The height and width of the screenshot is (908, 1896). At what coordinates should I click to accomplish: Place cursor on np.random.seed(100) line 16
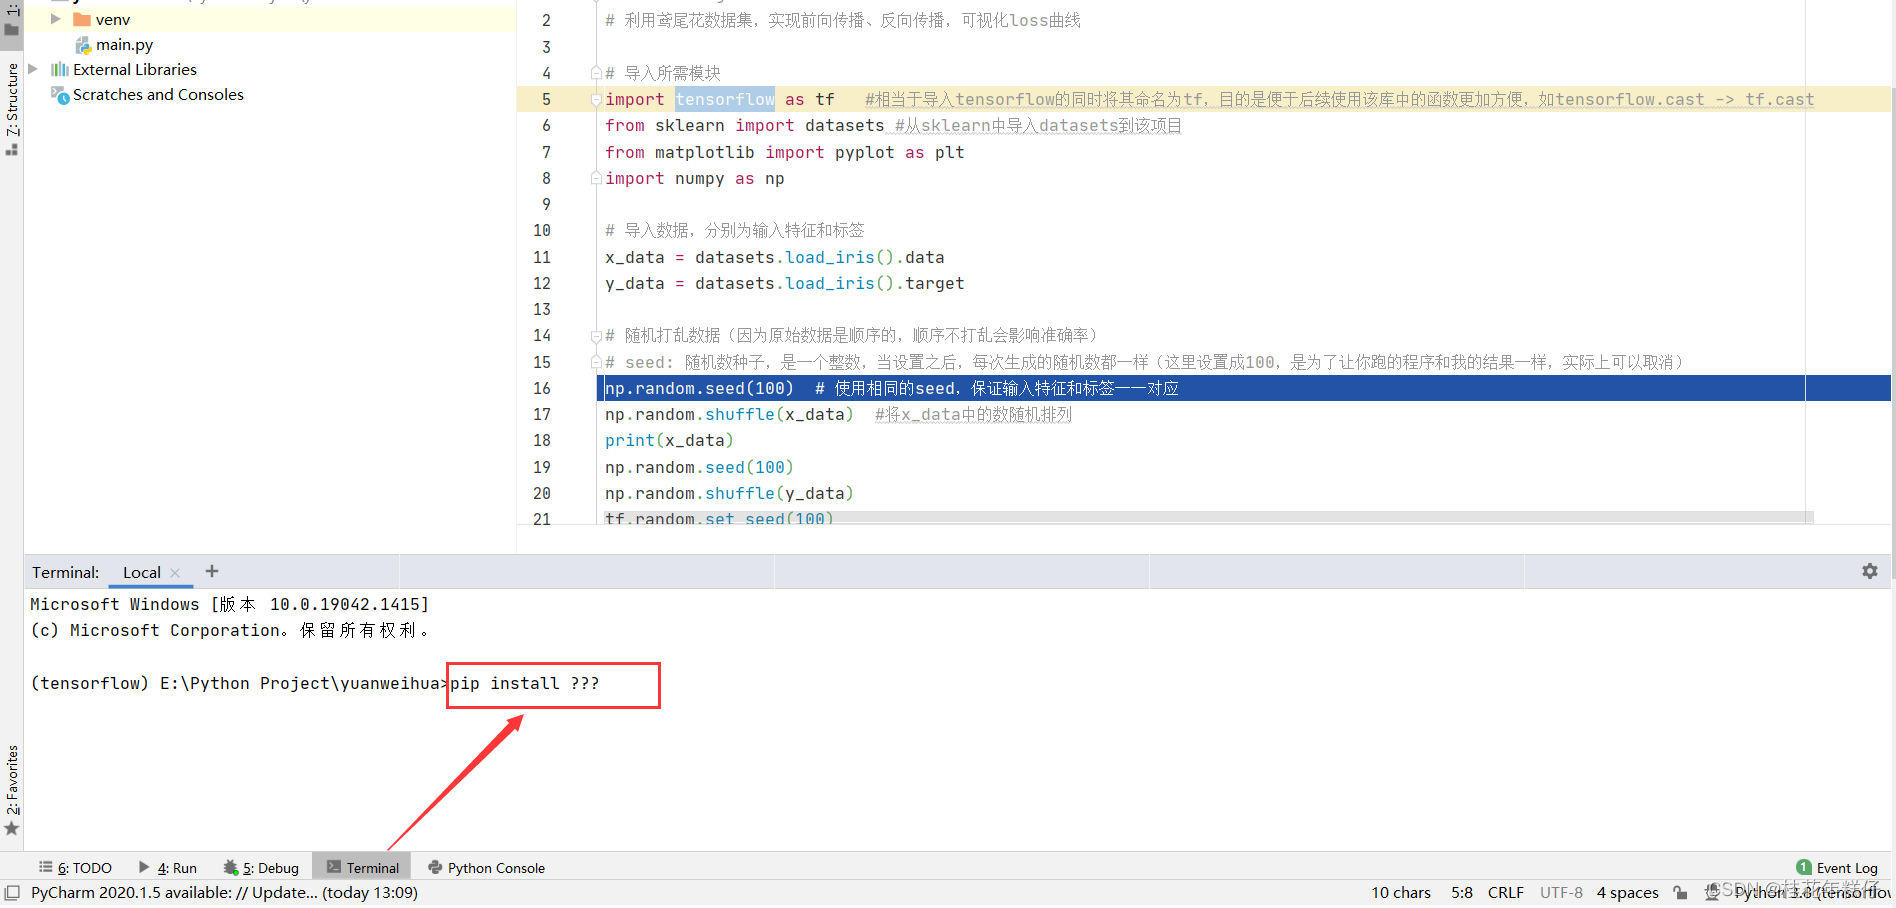click(x=699, y=388)
